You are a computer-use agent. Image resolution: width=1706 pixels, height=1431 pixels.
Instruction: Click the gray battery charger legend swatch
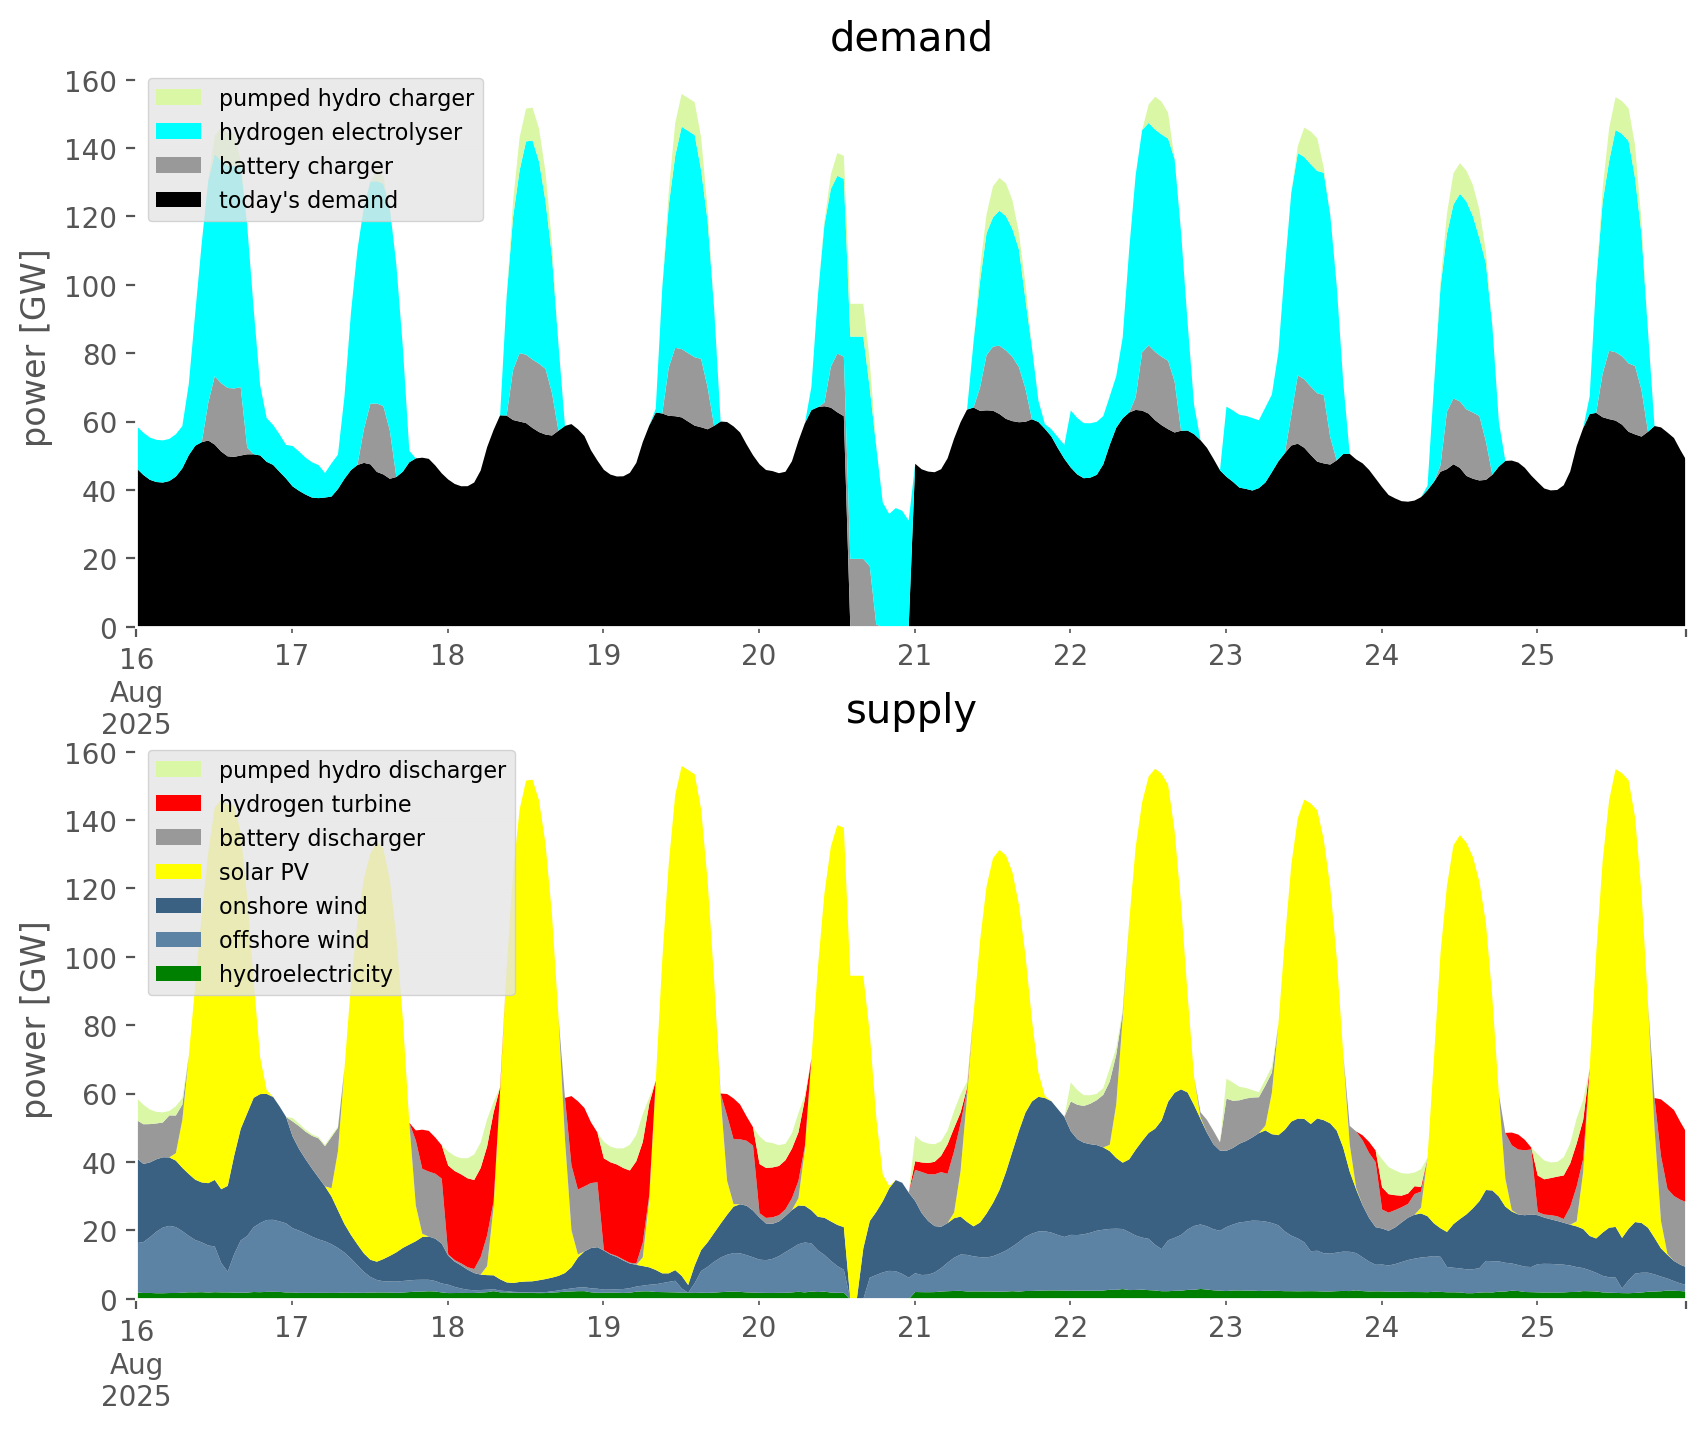coord(180,166)
